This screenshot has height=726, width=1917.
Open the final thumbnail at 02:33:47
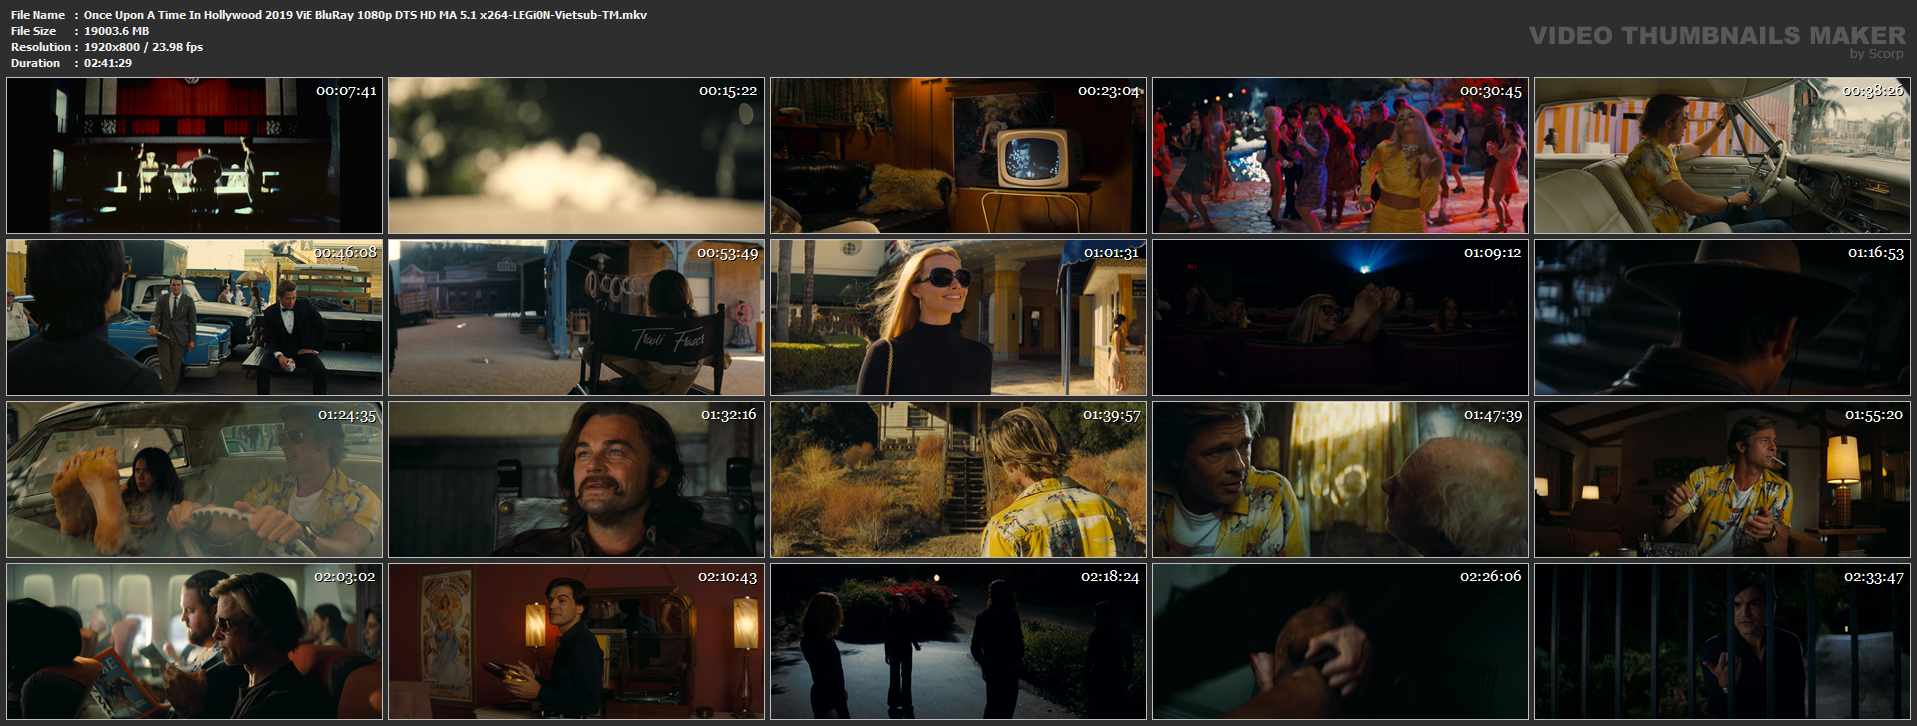pyautogui.click(x=1723, y=642)
